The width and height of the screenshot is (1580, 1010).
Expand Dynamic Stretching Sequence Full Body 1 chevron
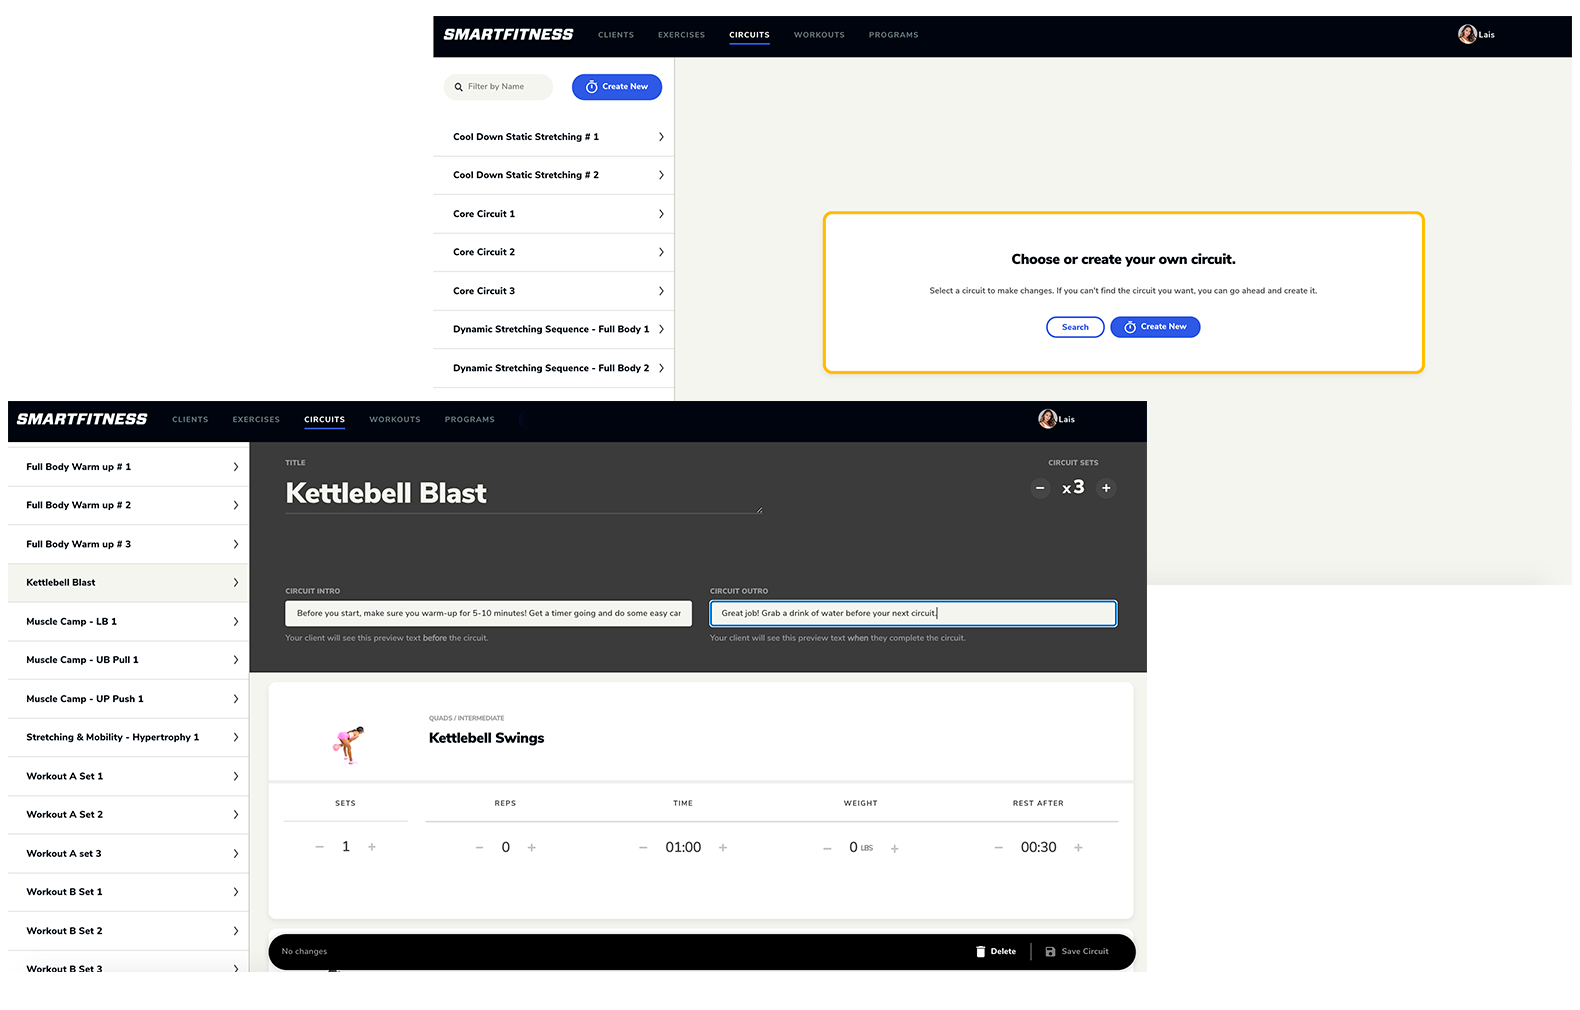(x=661, y=329)
